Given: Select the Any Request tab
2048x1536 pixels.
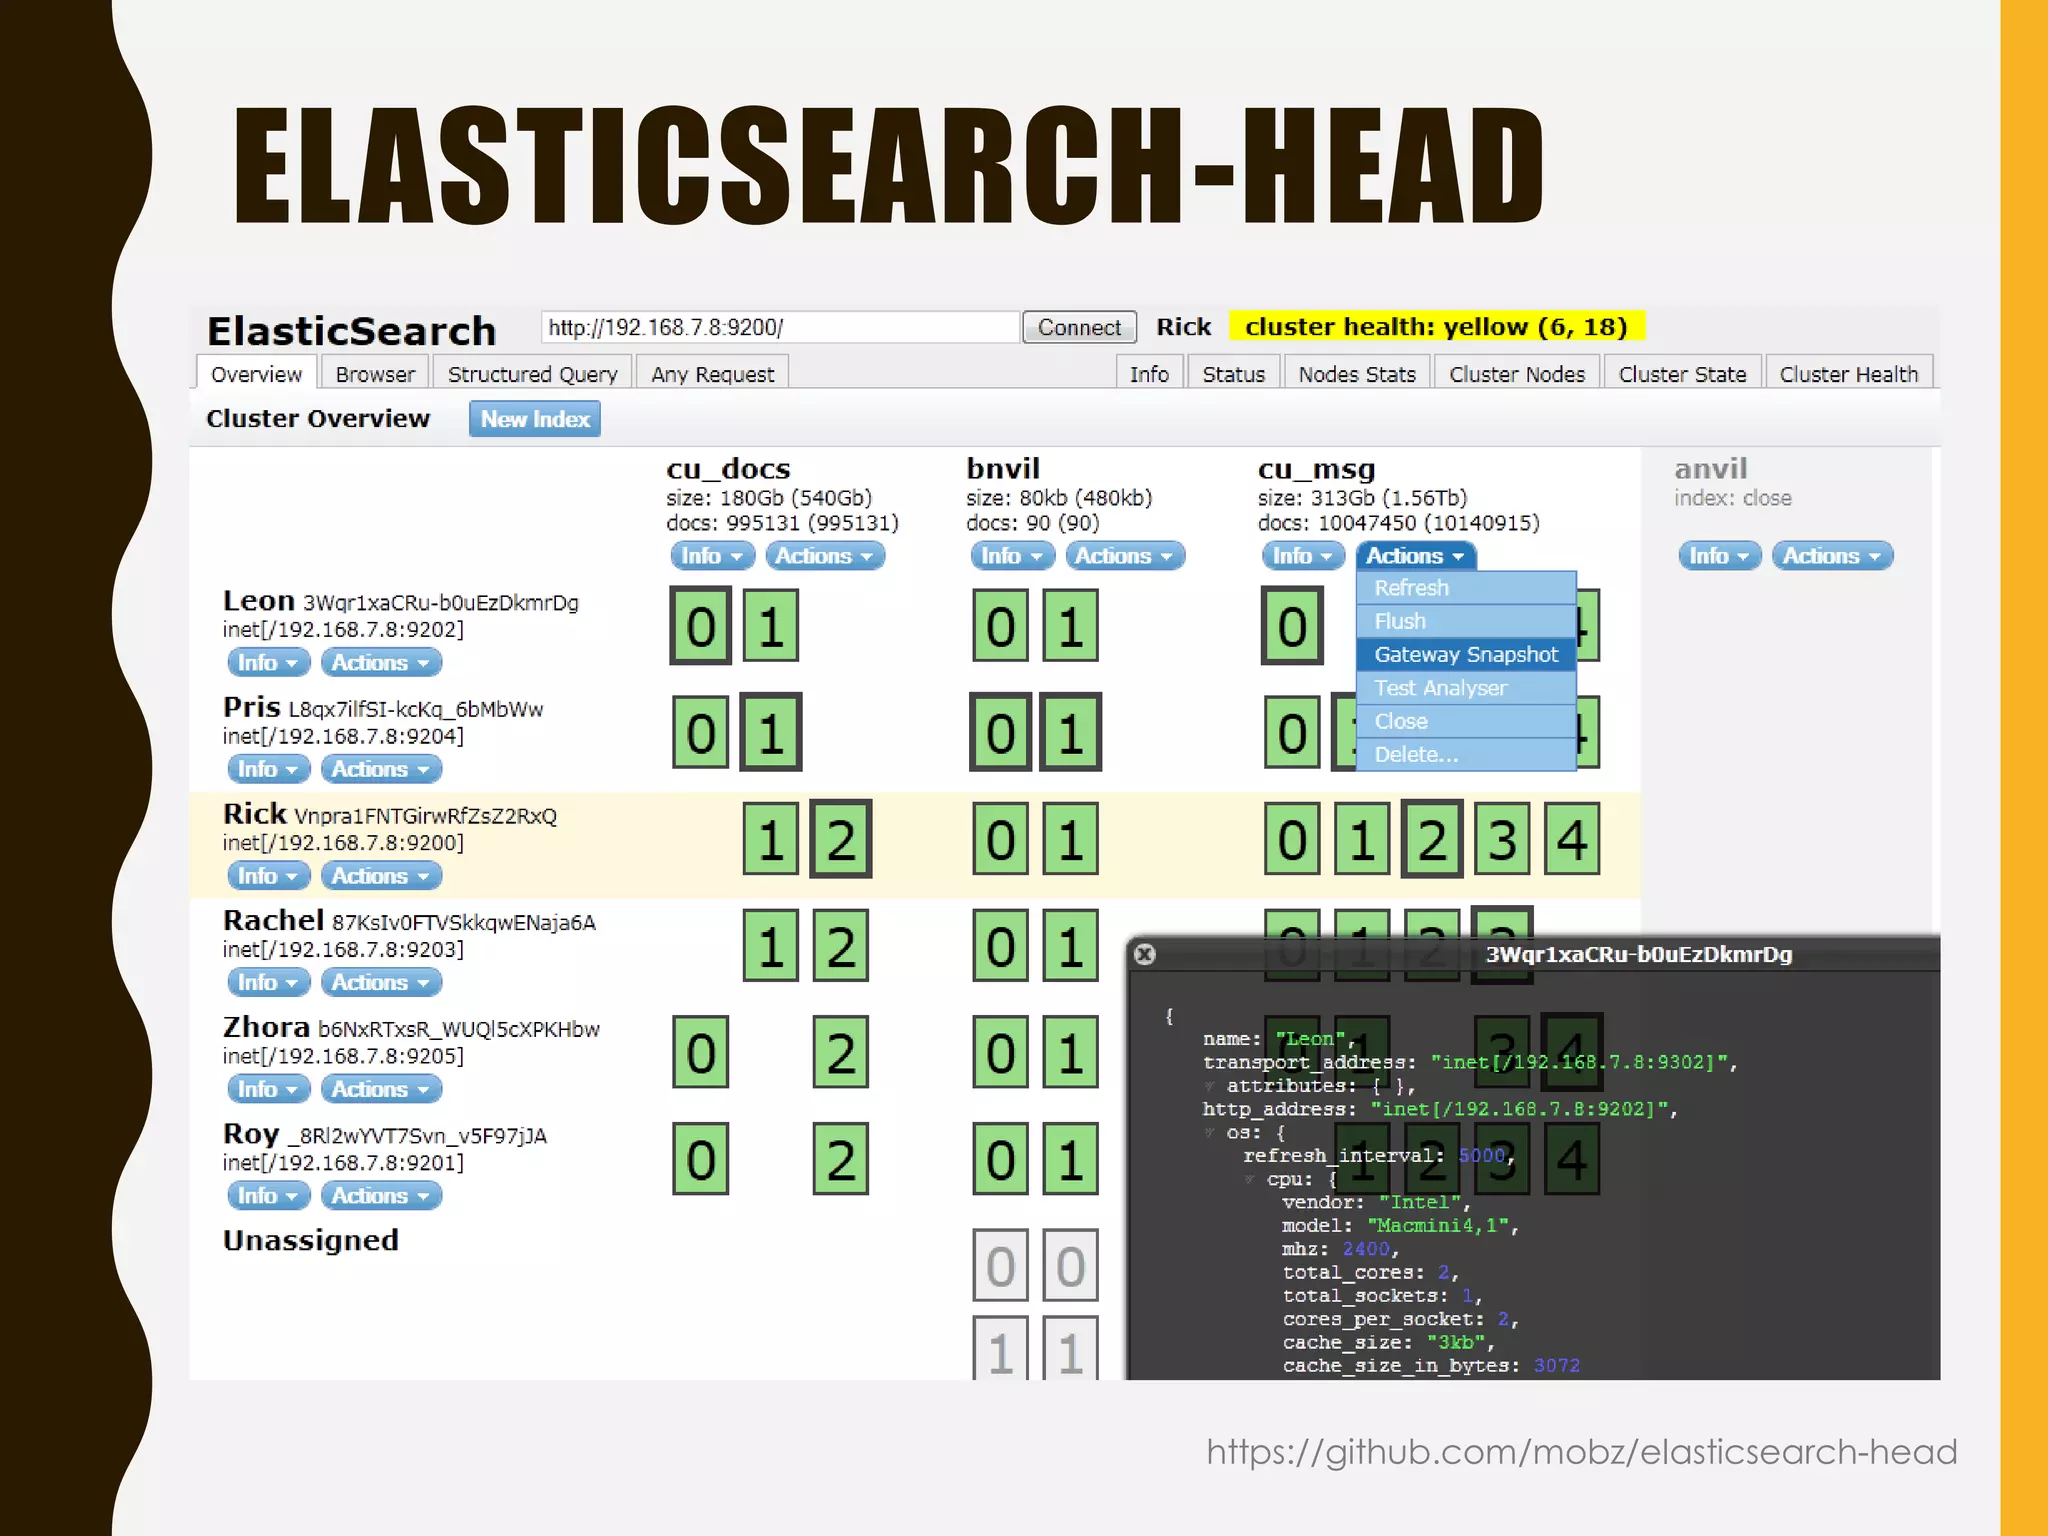Looking at the screenshot, I should [713, 374].
